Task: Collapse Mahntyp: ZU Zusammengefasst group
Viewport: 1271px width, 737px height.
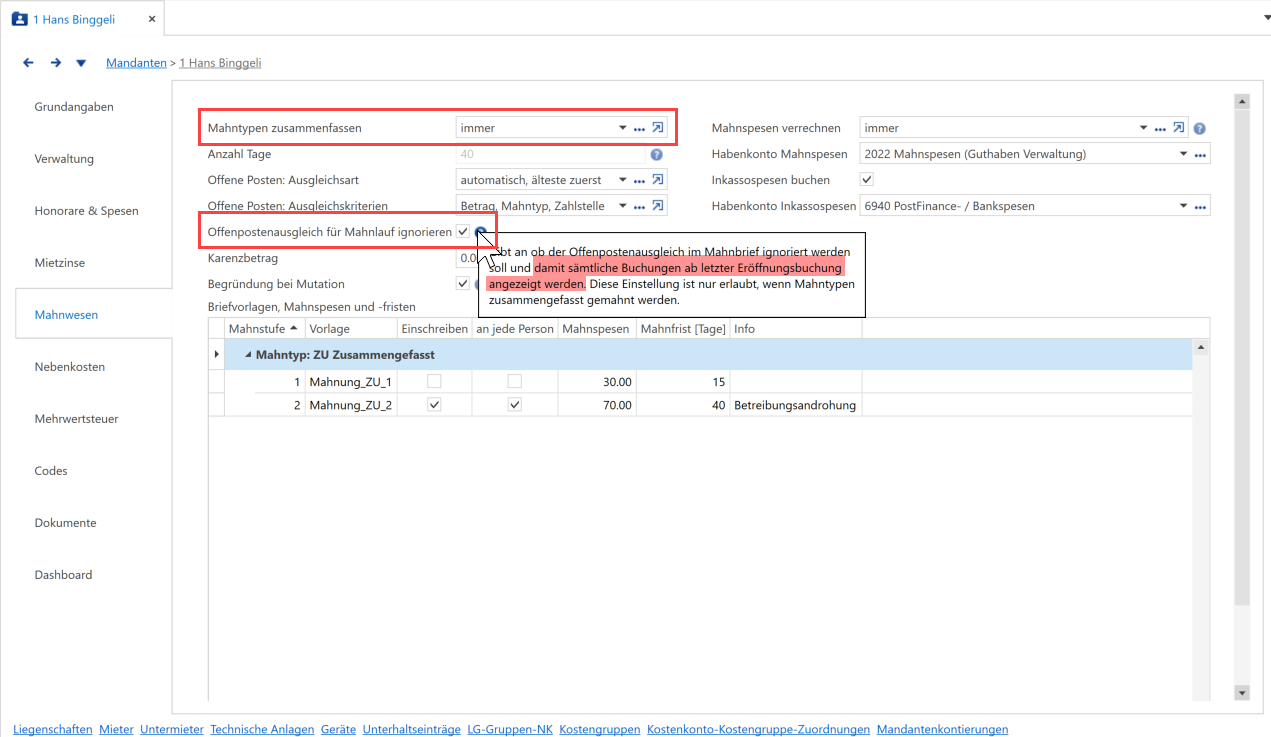Action: pos(248,355)
